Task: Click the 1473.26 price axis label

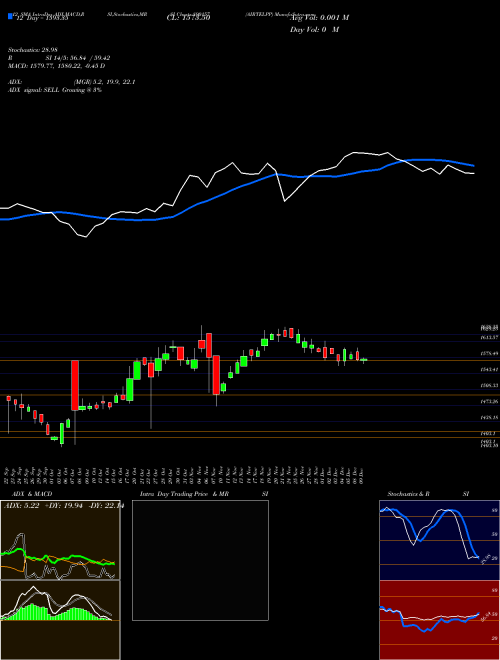Action: [x=489, y=401]
